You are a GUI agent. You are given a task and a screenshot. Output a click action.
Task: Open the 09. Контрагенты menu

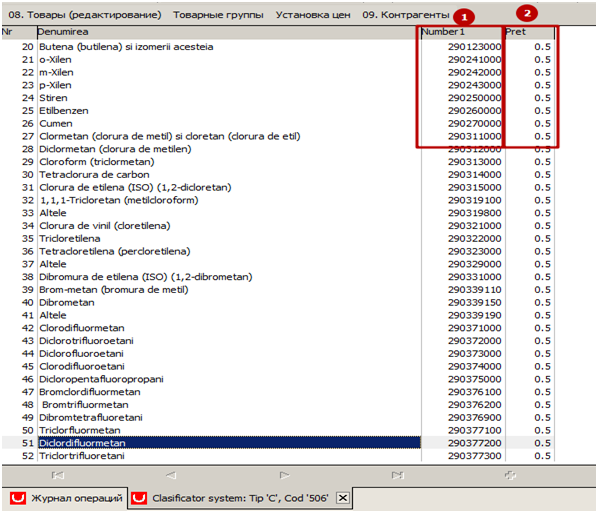click(x=406, y=15)
